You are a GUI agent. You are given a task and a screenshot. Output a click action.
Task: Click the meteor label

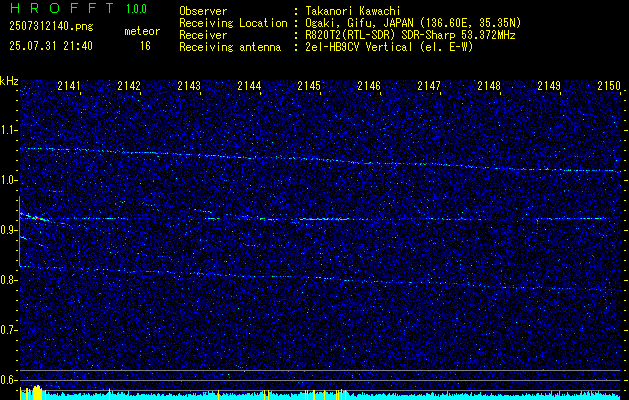pyautogui.click(x=142, y=31)
